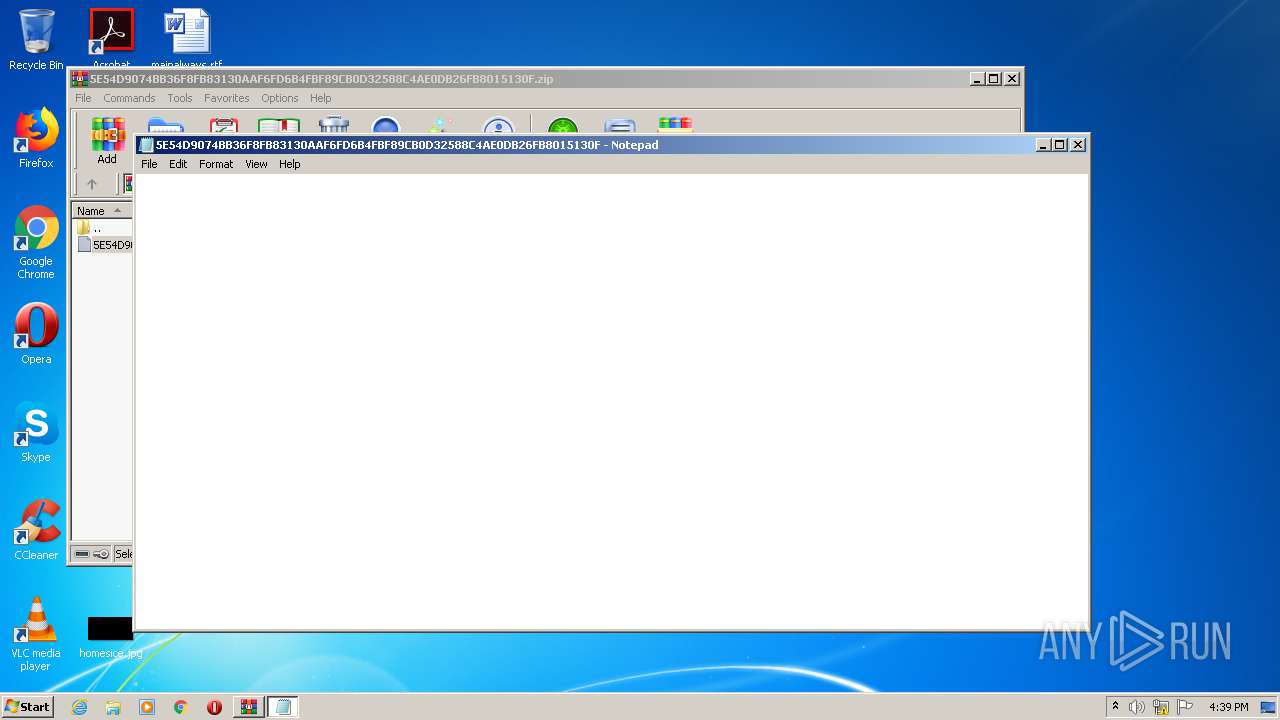
Task: Switch to WinRAR via its taskbar button
Action: click(249, 707)
